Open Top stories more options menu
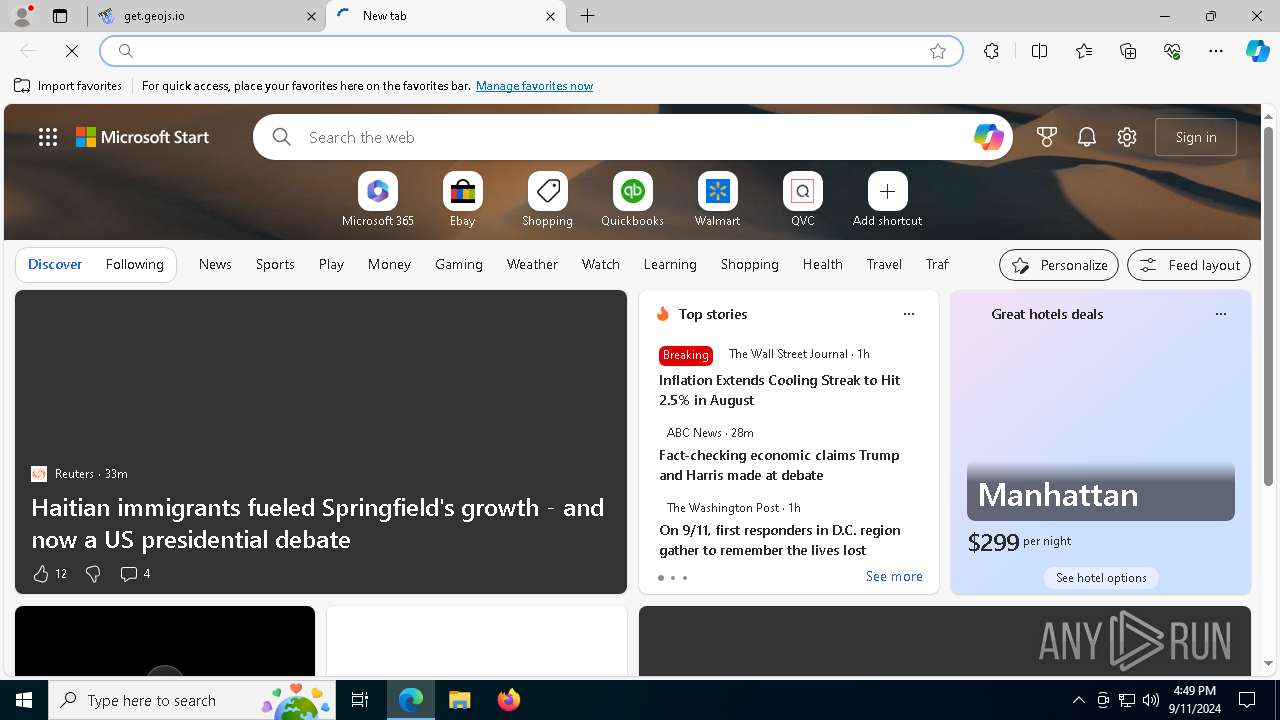This screenshot has height=720, width=1280. (909, 314)
